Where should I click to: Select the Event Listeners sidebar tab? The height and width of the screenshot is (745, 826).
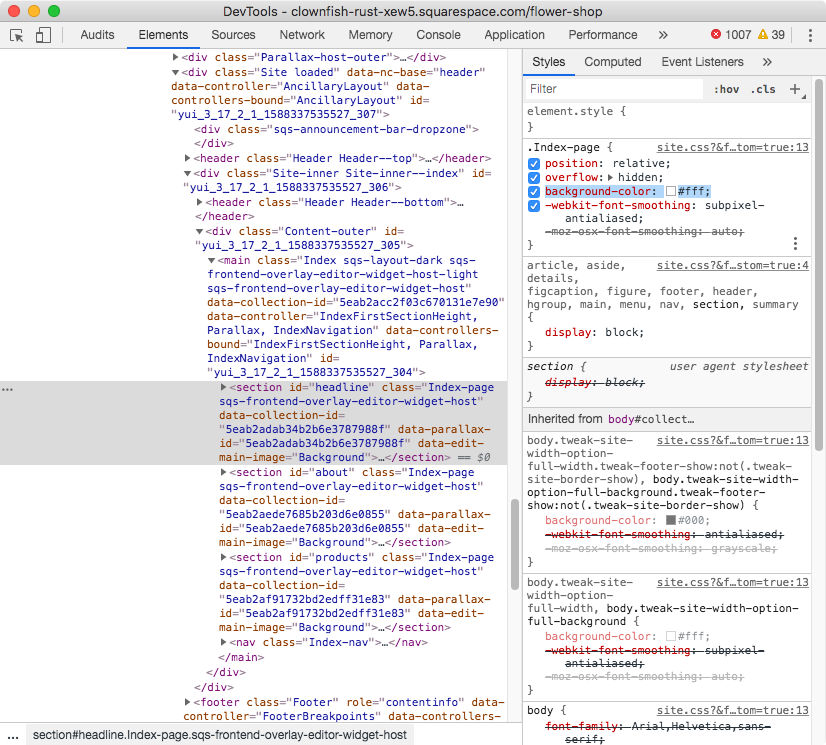702,62
